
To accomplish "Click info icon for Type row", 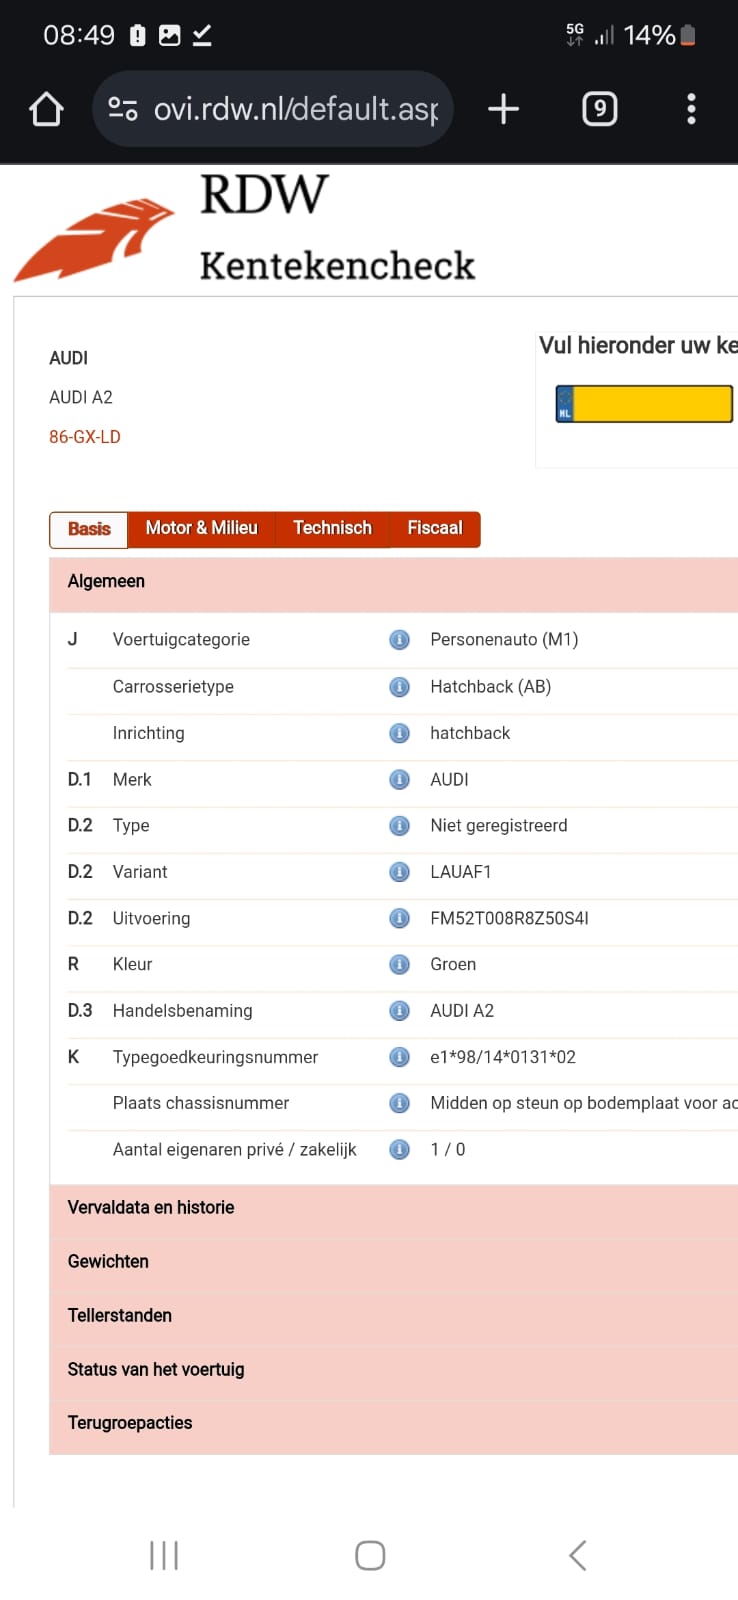I will click(x=399, y=826).
